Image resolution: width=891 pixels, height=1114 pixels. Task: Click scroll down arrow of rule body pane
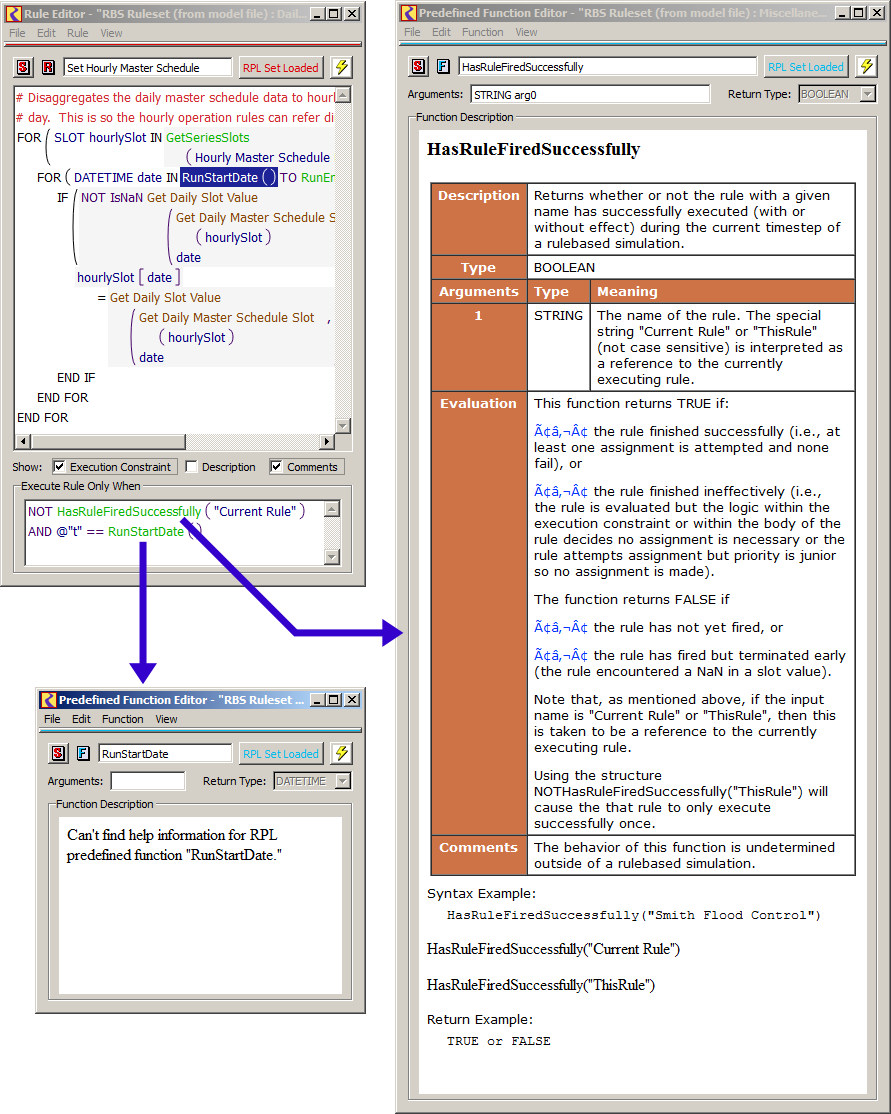point(342,426)
